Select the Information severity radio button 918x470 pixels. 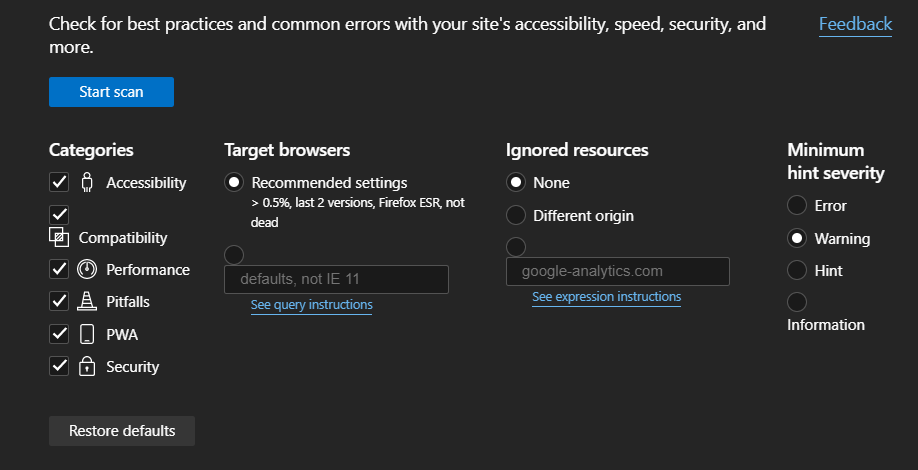pyautogui.click(x=797, y=302)
